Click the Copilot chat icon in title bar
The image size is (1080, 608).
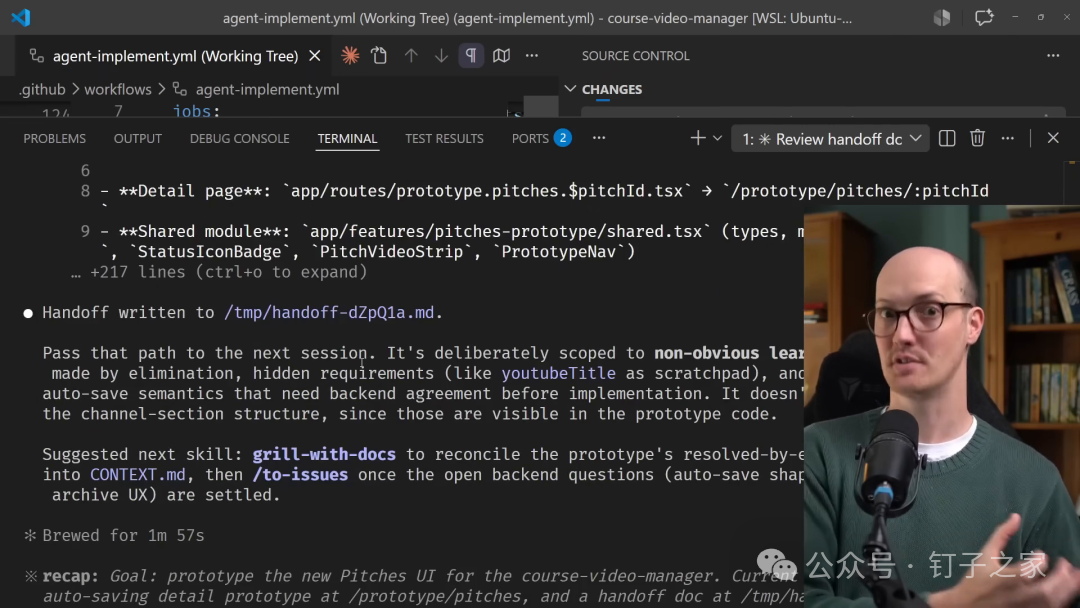click(x=984, y=17)
